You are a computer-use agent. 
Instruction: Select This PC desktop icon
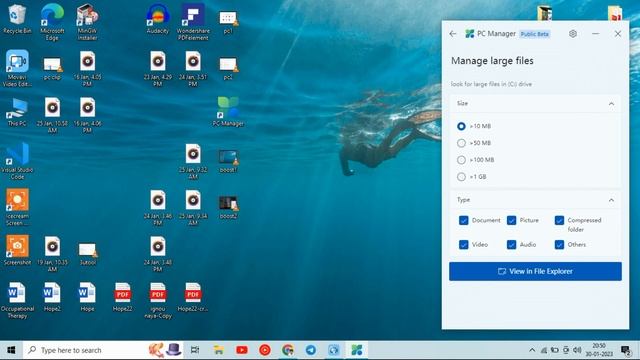pyautogui.click(x=17, y=112)
